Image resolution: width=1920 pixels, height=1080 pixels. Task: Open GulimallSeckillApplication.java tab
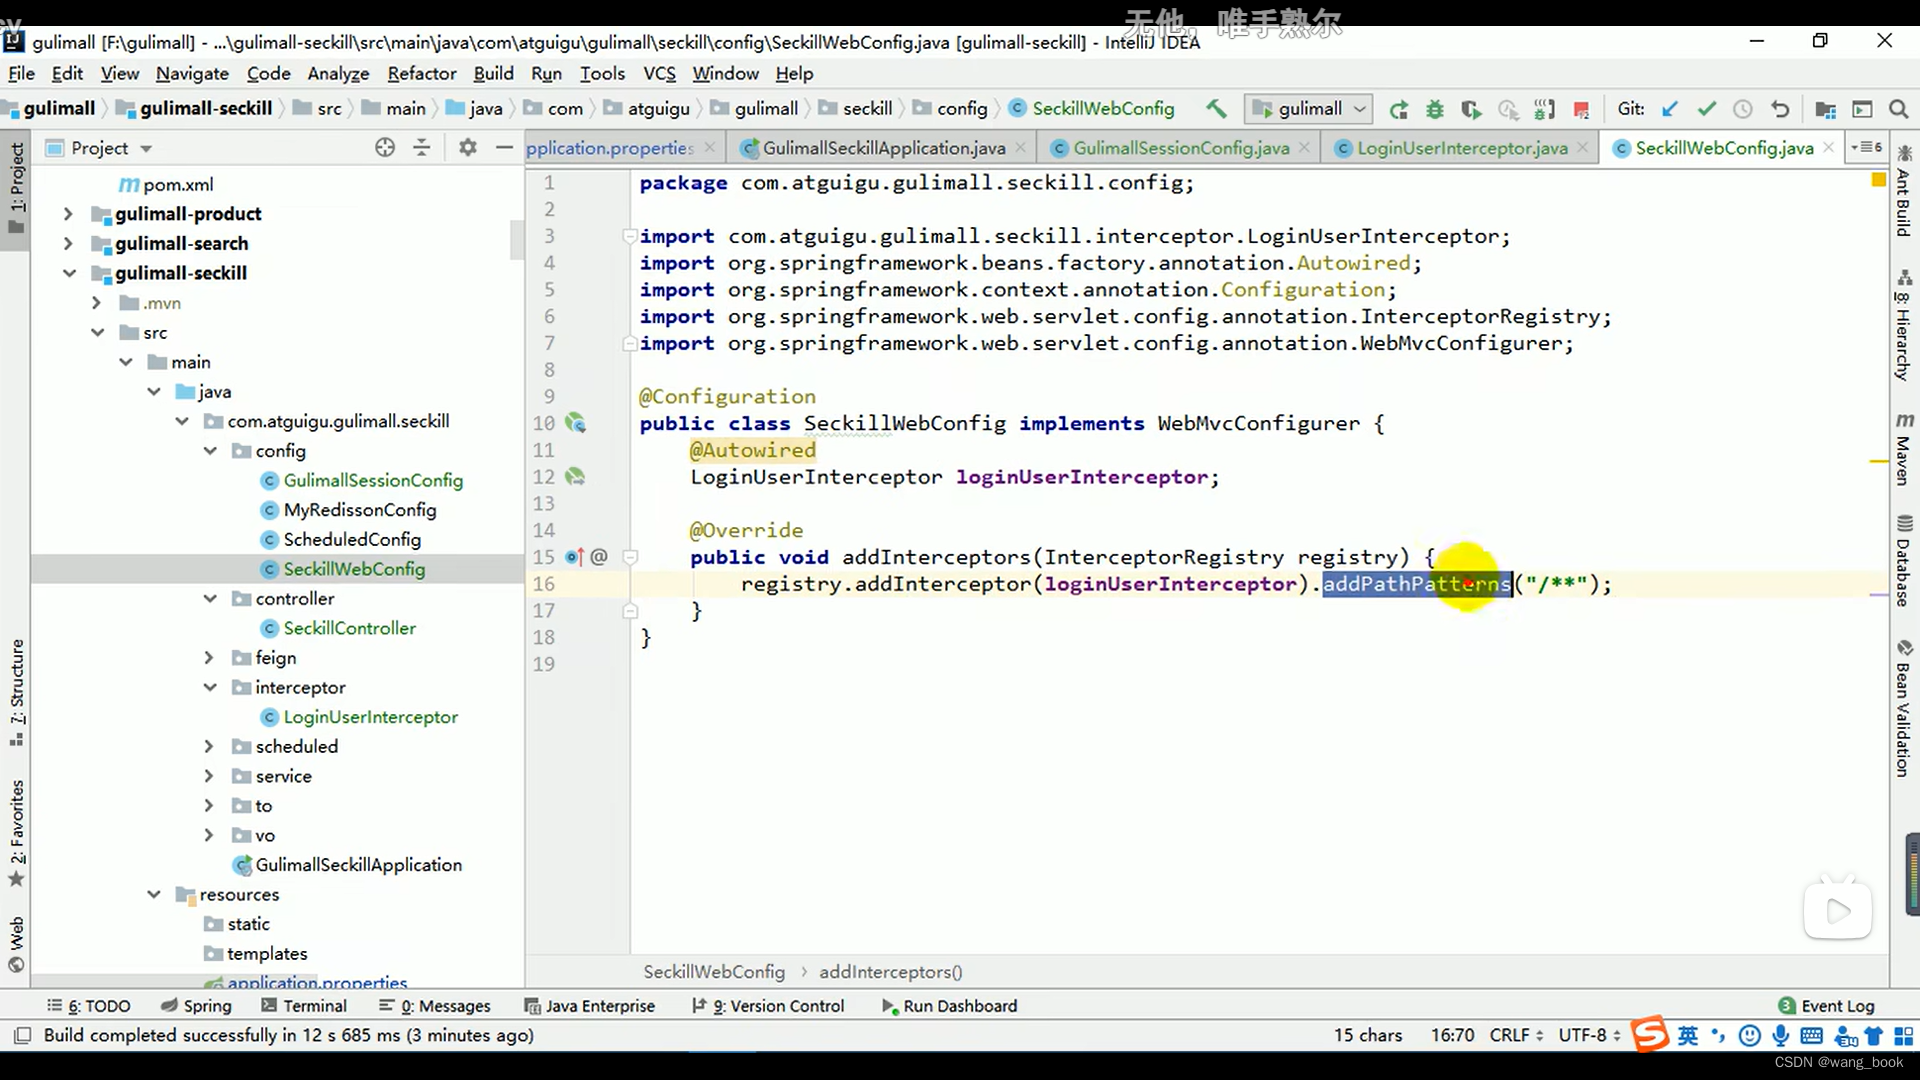pyautogui.click(x=884, y=148)
